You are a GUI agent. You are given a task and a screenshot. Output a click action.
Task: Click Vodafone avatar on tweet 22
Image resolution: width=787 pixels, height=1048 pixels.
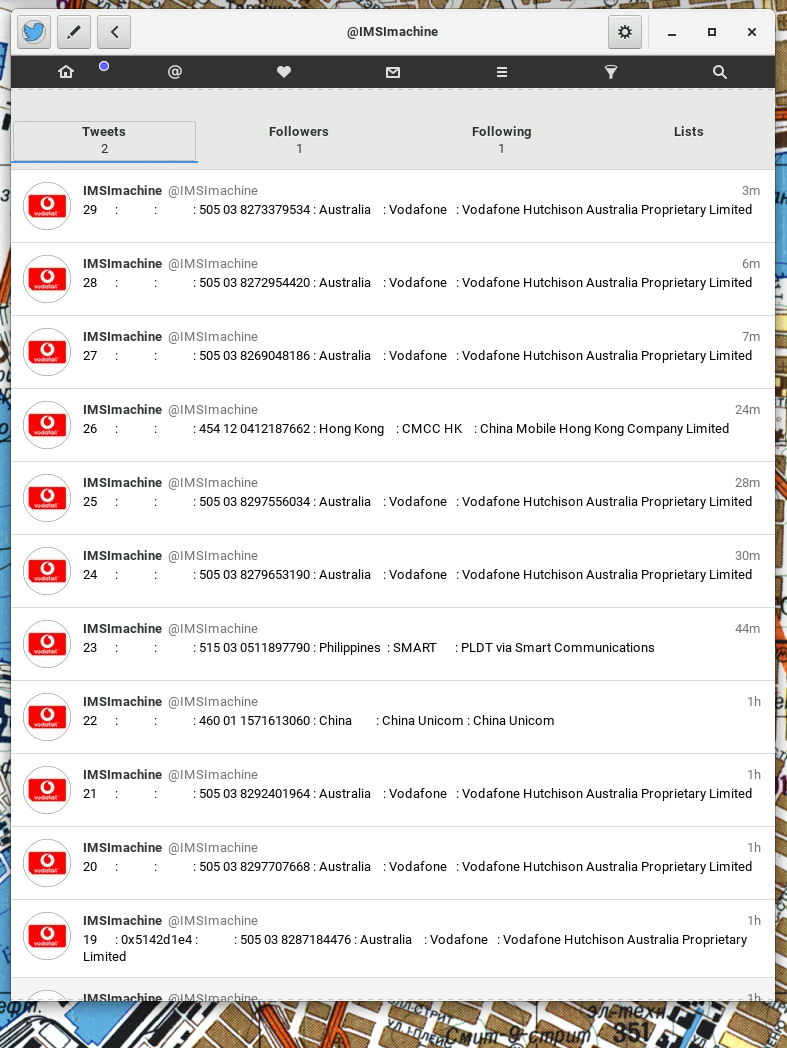point(47,716)
